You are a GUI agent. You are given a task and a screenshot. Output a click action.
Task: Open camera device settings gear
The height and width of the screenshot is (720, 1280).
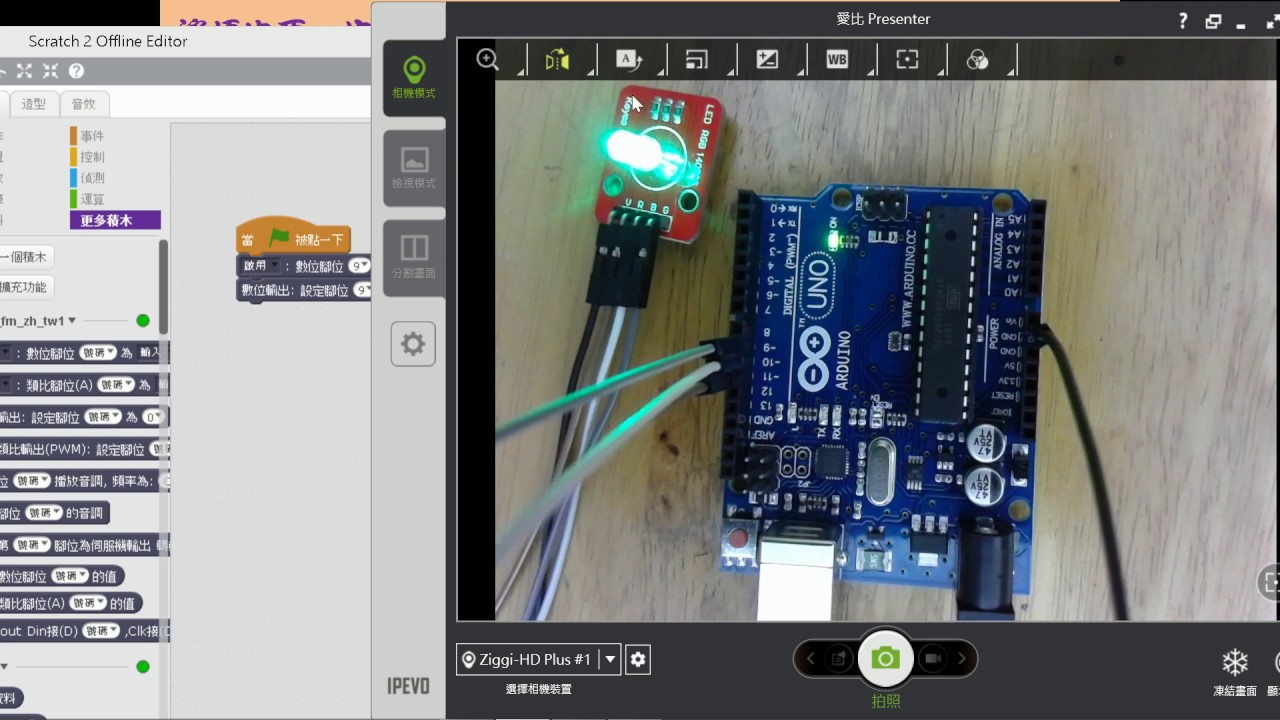(638, 659)
